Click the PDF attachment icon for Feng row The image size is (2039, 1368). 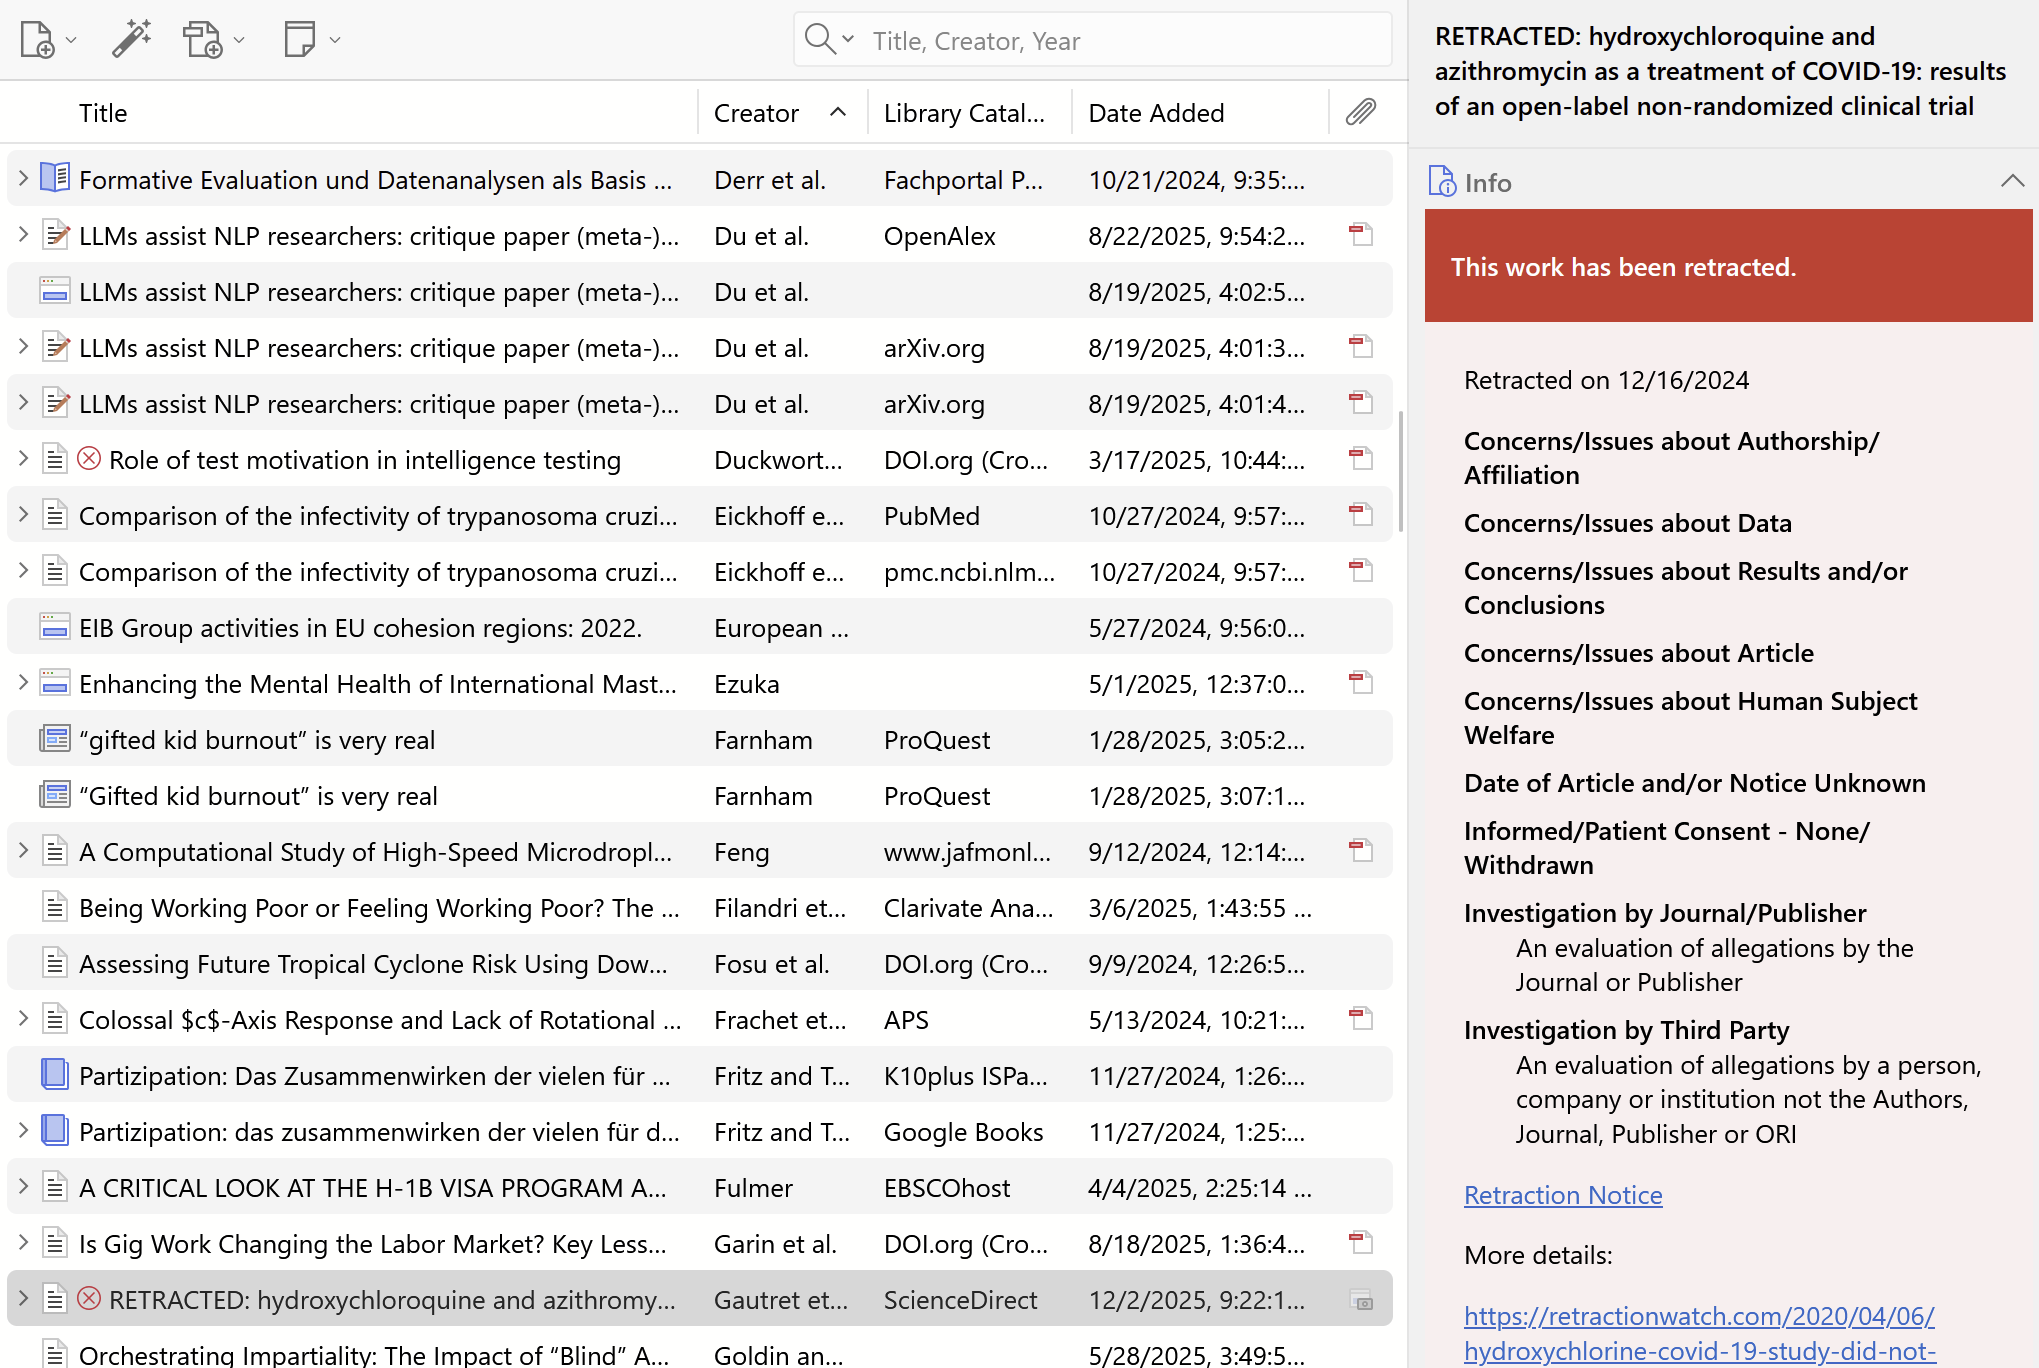tap(1360, 851)
